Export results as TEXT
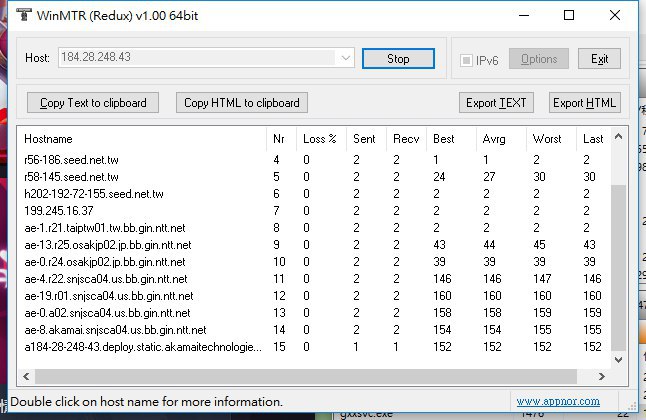This screenshot has width=646, height=420. [x=497, y=103]
